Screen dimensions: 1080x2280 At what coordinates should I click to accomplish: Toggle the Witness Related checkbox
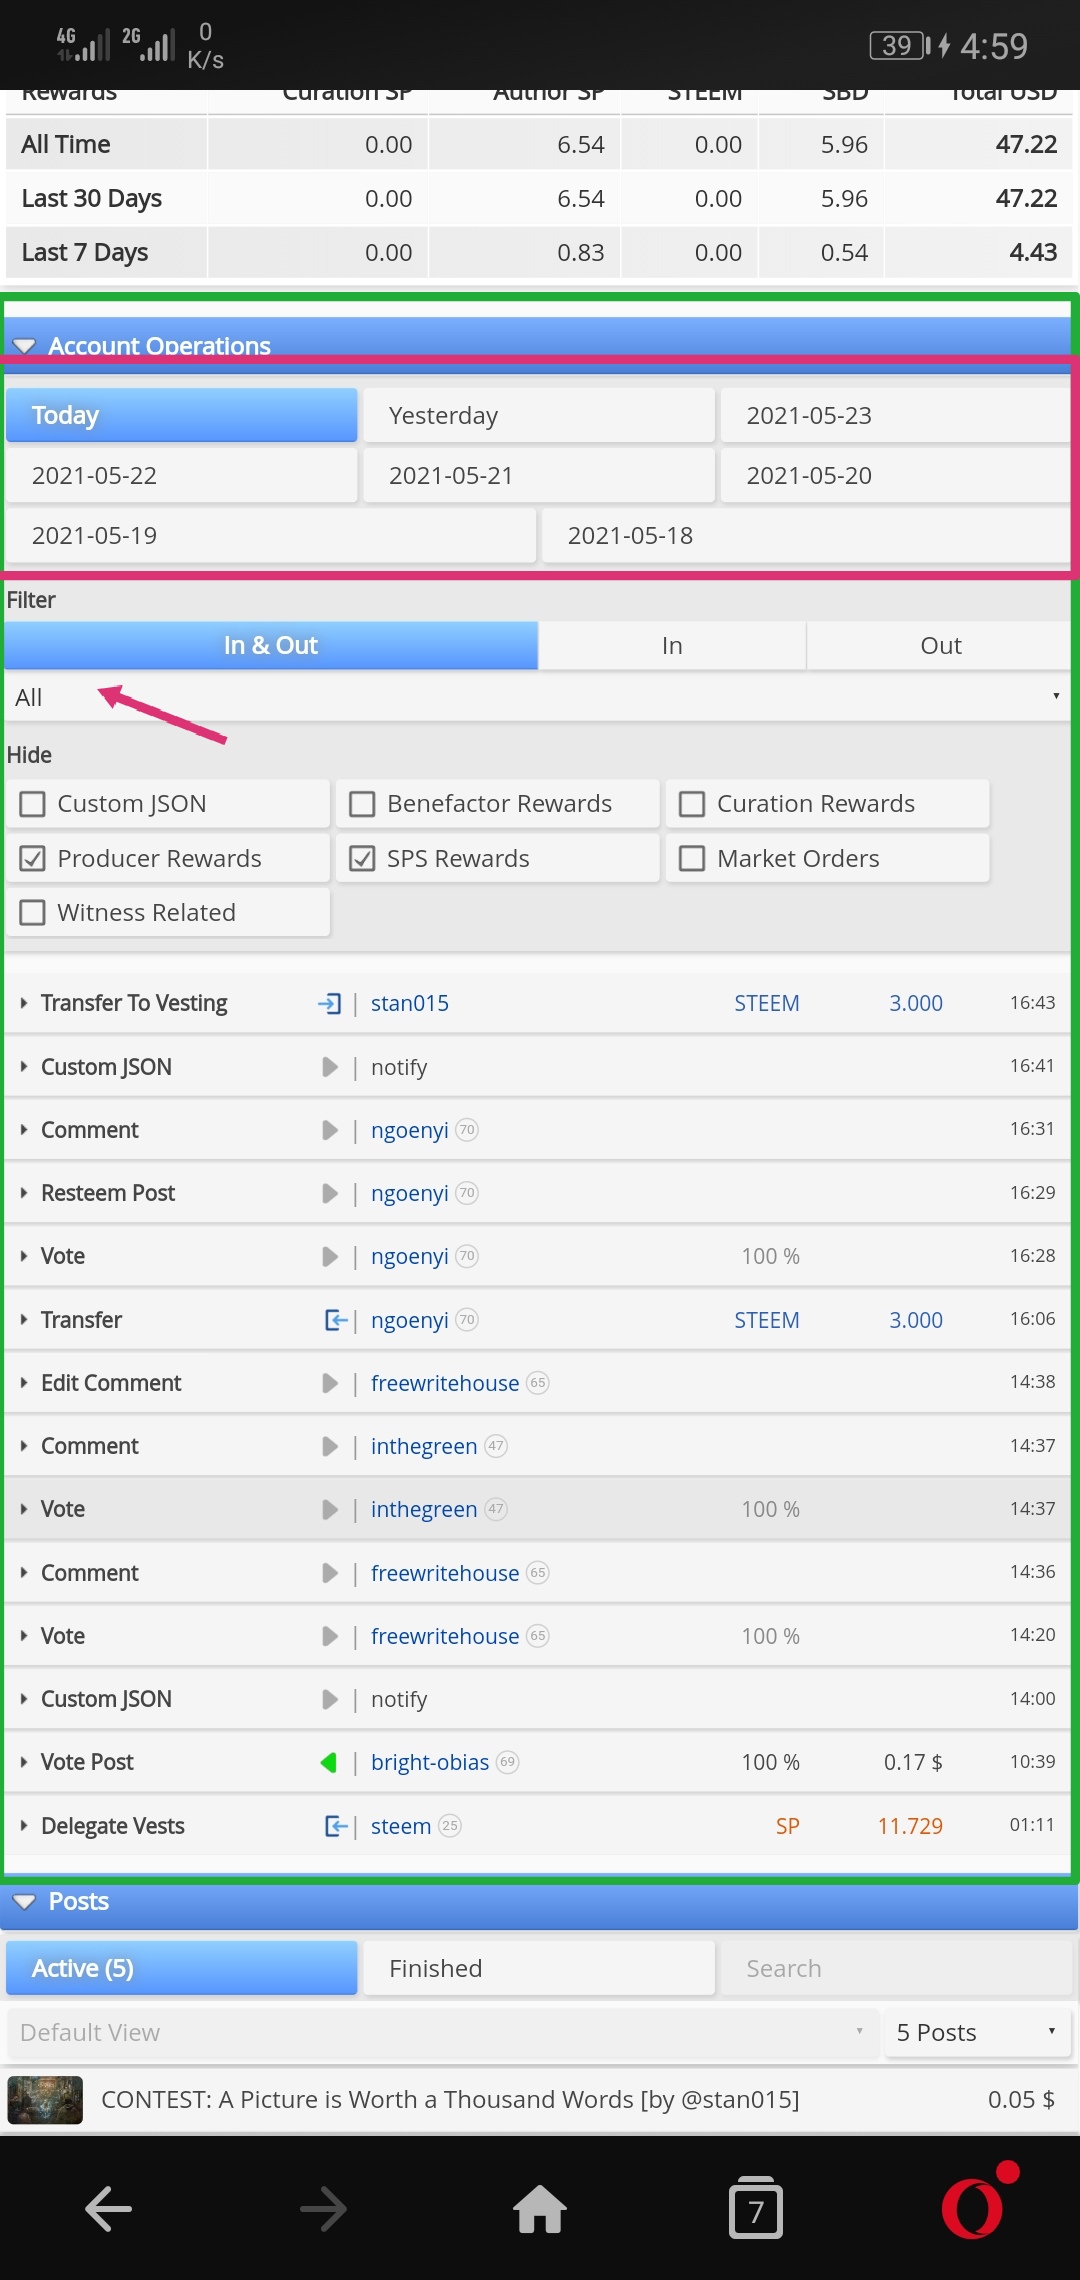tap(33, 913)
